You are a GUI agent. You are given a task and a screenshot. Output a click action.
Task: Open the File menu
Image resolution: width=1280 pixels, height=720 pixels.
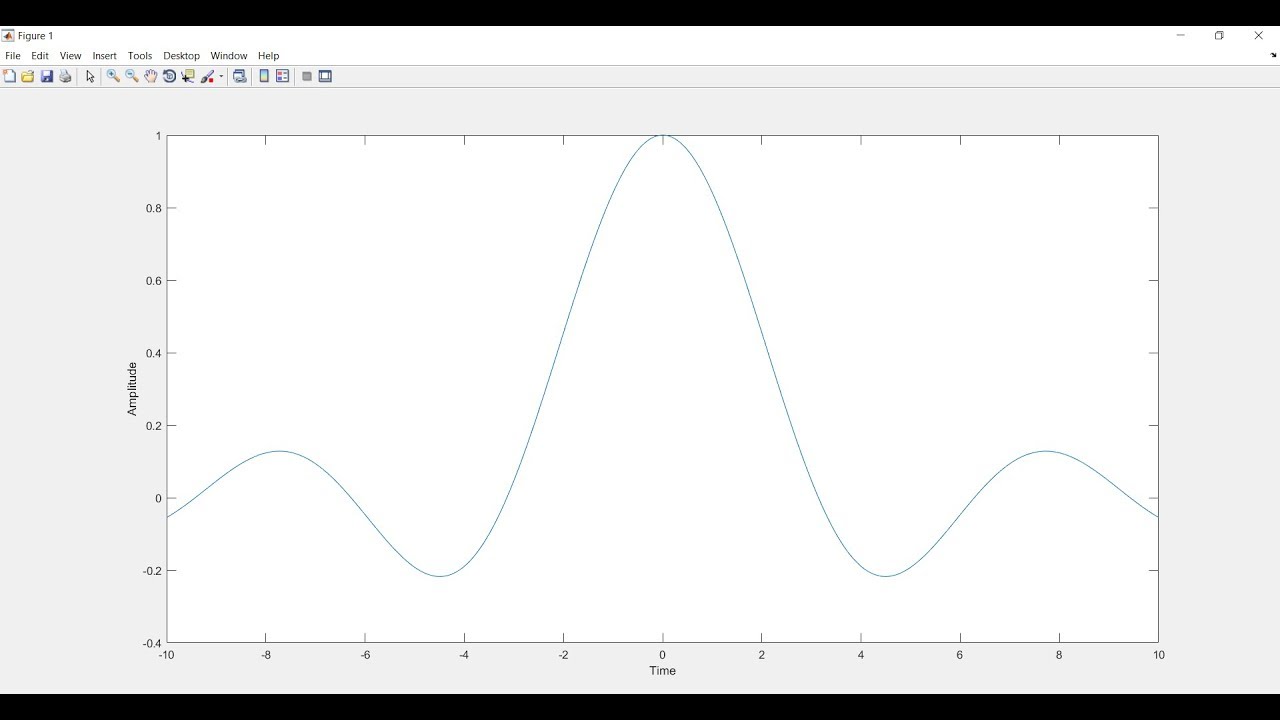13,56
